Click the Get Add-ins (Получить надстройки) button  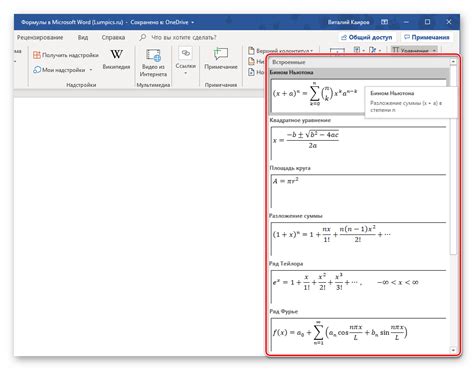pos(66,55)
